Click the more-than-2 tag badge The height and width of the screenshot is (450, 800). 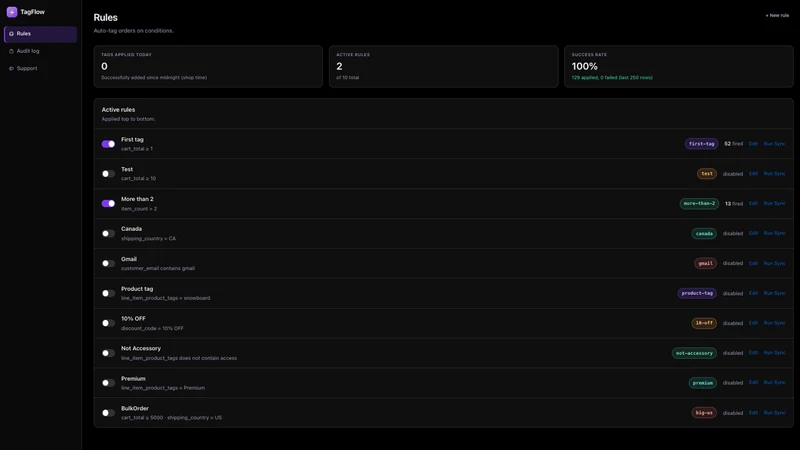coord(699,204)
